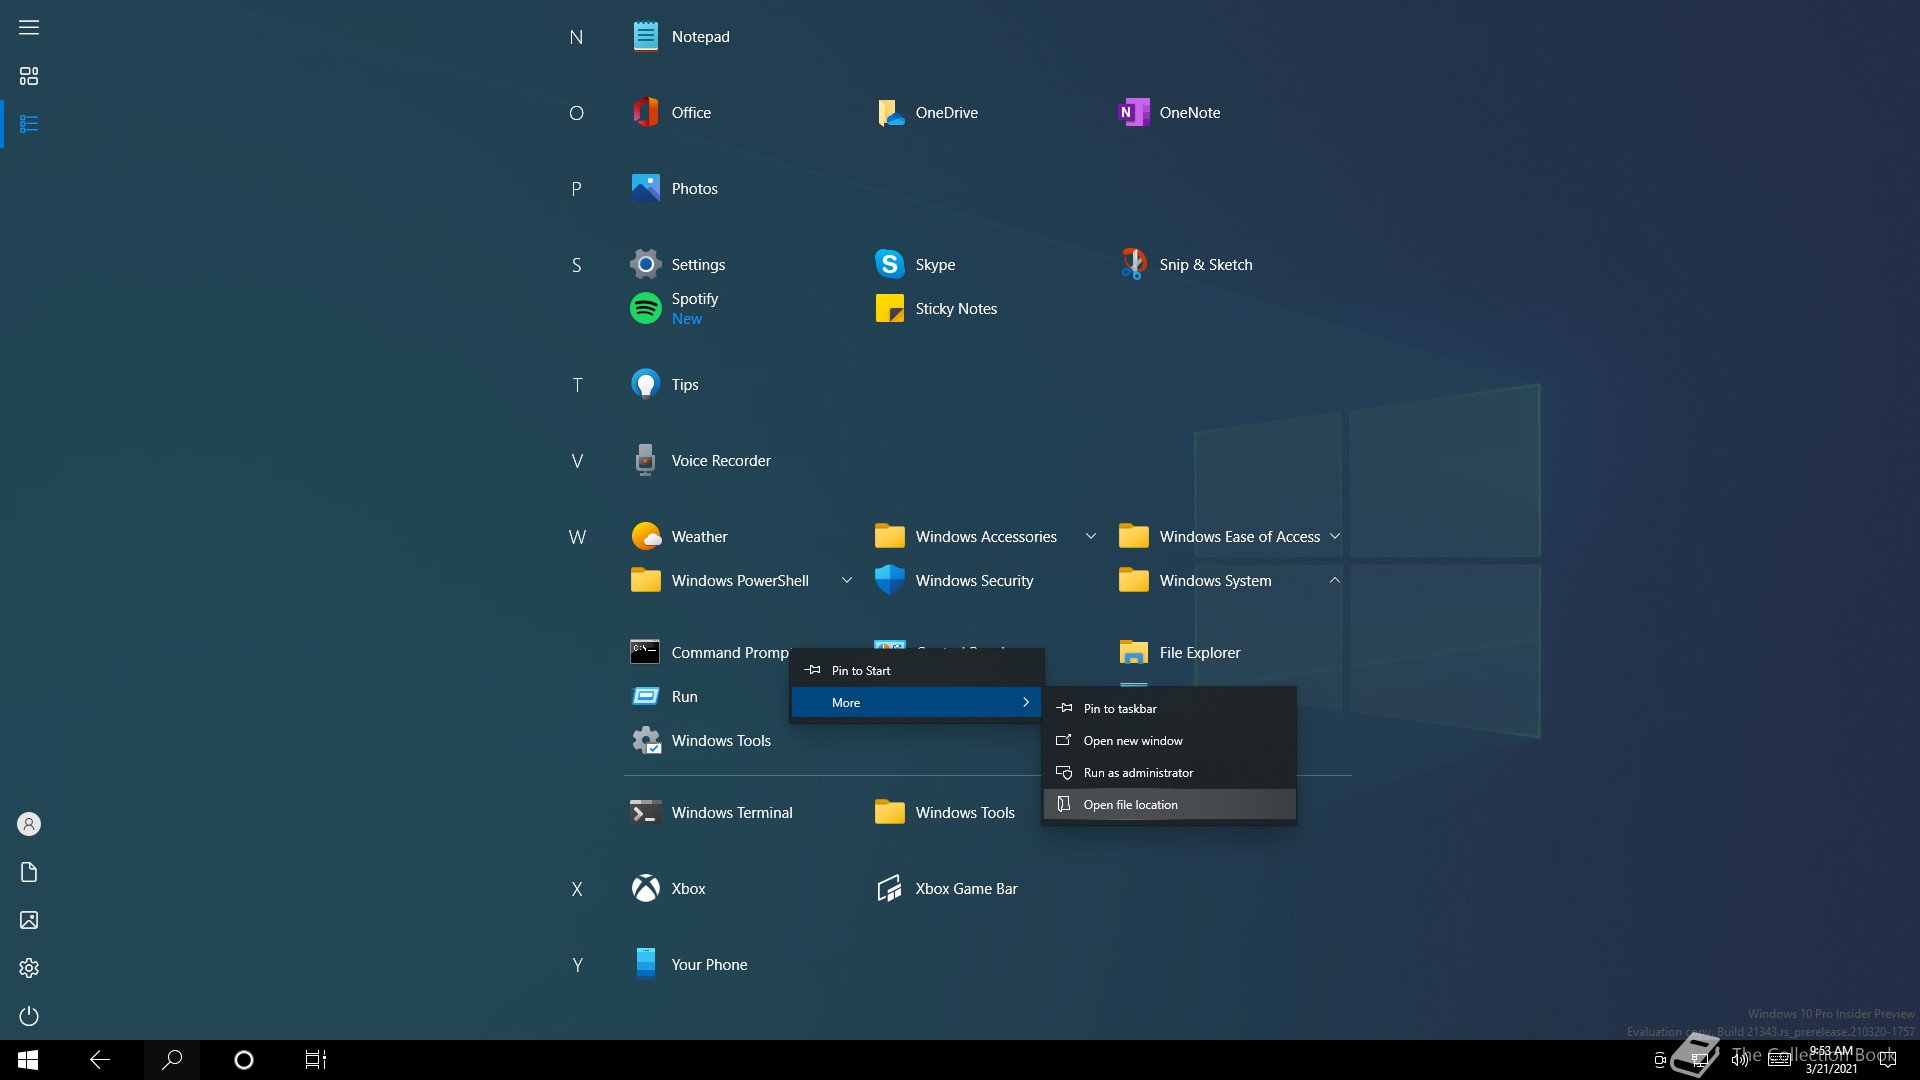1920x1080 pixels.
Task: Switch to All apps list view
Action: (29, 124)
